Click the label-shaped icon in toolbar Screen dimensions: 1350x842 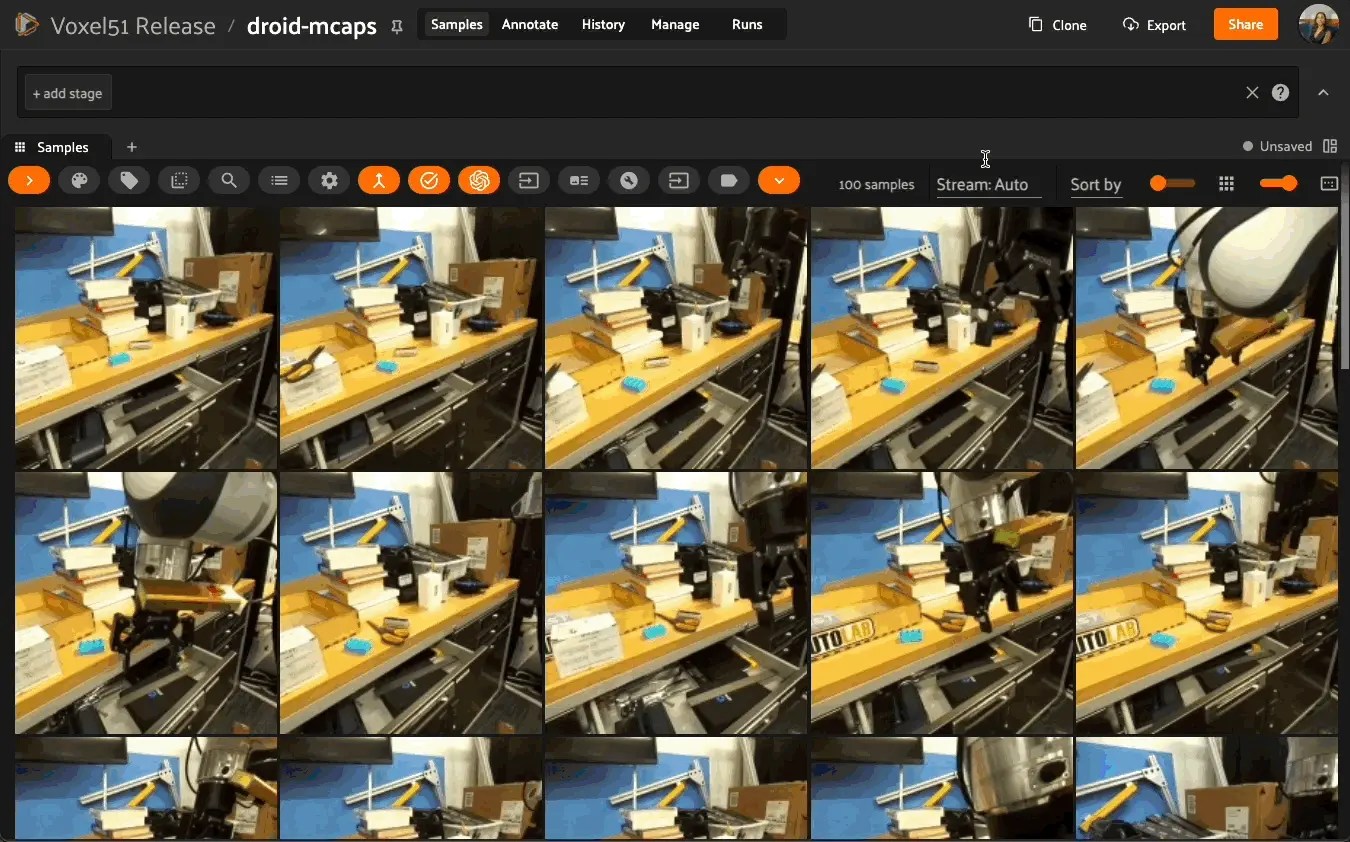pos(729,181)
